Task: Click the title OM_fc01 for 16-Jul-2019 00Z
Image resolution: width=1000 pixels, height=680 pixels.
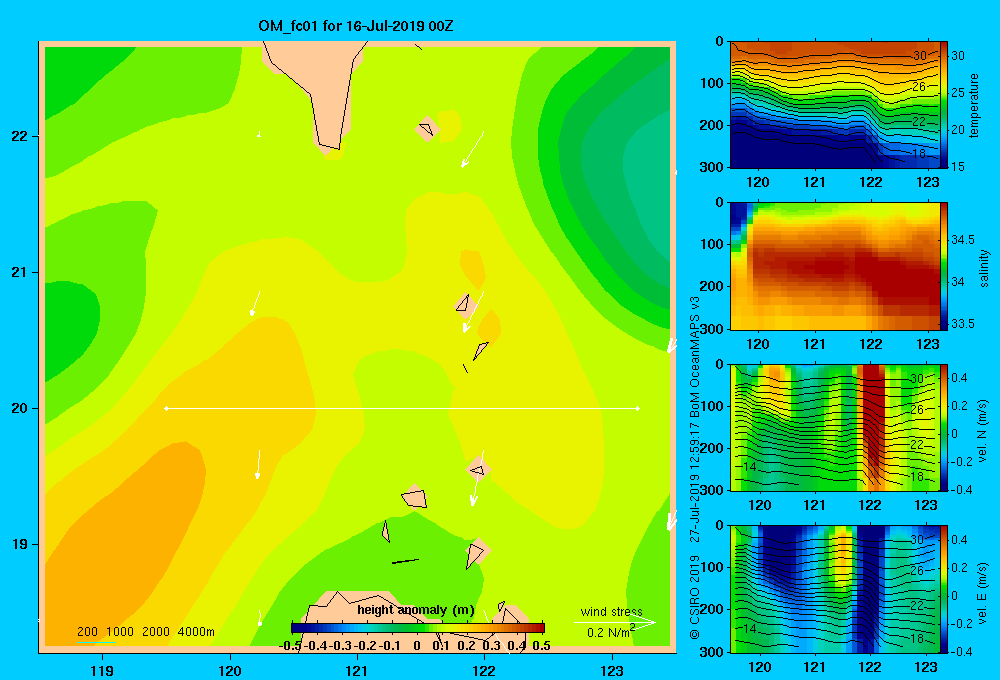Action: (355, 26)
